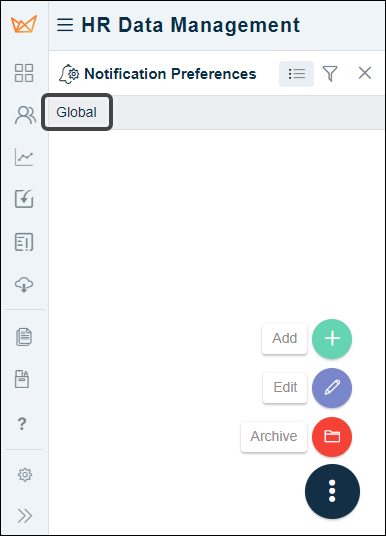
Task: Open the documents copy icon in sidebar
Action: point(24,337)
